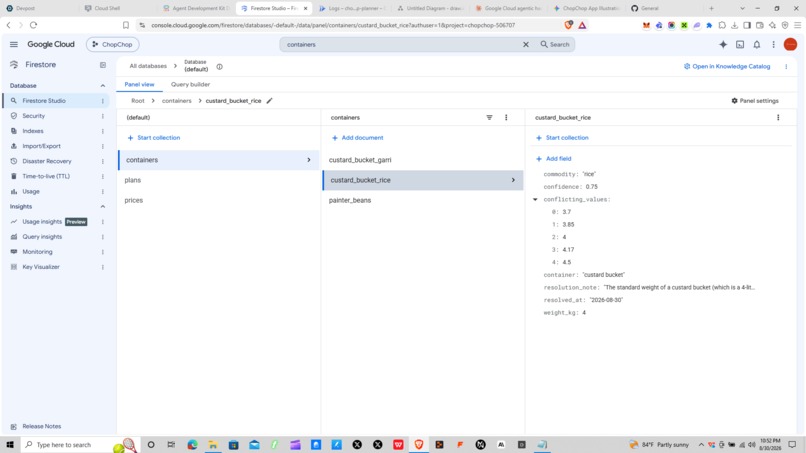This screenshot has width=806, height=453.
Task: Open the Windows Start menu
Action: tap(10, 445)
